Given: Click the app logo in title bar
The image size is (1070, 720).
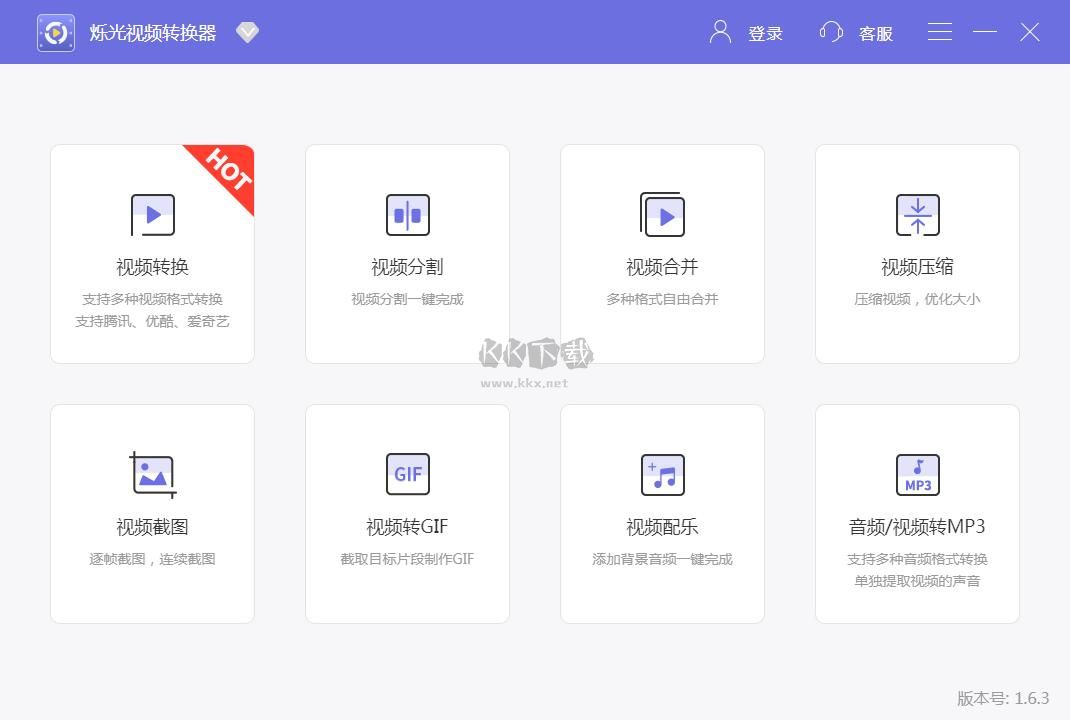Looking at the screenshot, I should pos(56,33).
